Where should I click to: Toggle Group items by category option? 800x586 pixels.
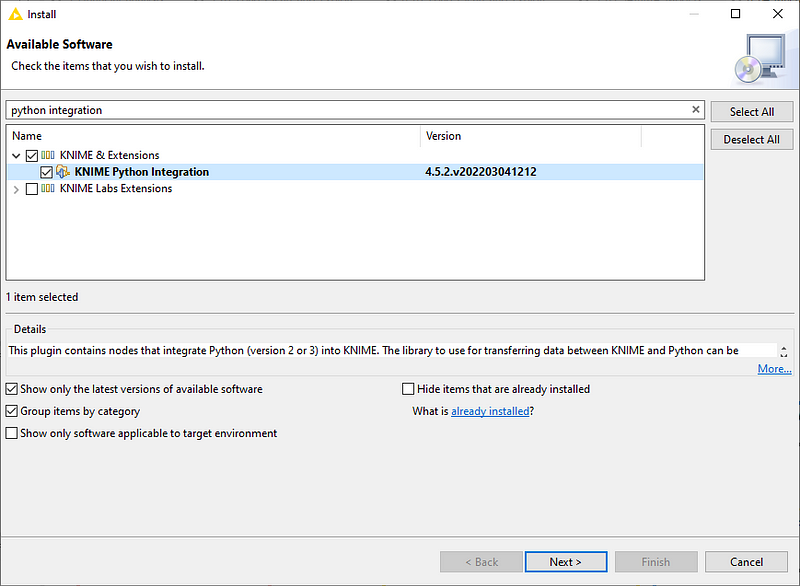pyautogui.click(x=12, y=411)
